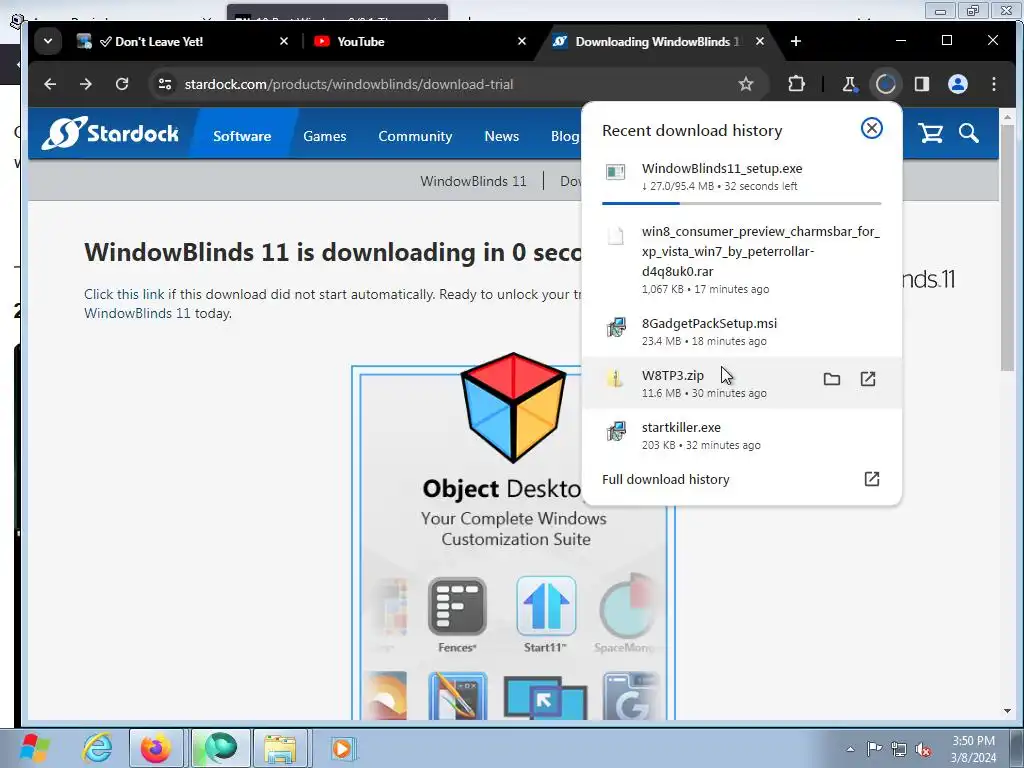This screenshot has width=1024, height=768.
Task: Switch to the "Don't Leave Yet!" tab
Action: 182,41
